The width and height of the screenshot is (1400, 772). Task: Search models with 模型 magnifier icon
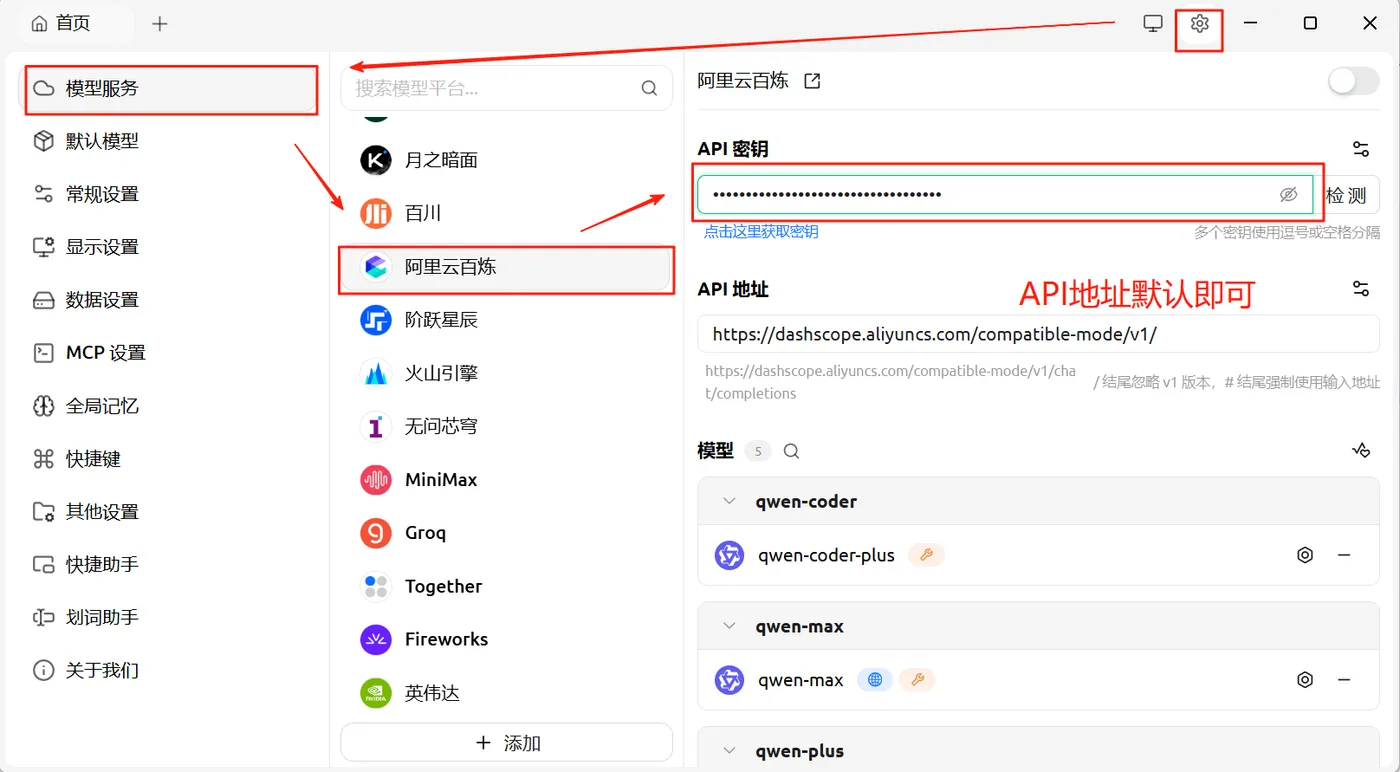coord(792,451)
